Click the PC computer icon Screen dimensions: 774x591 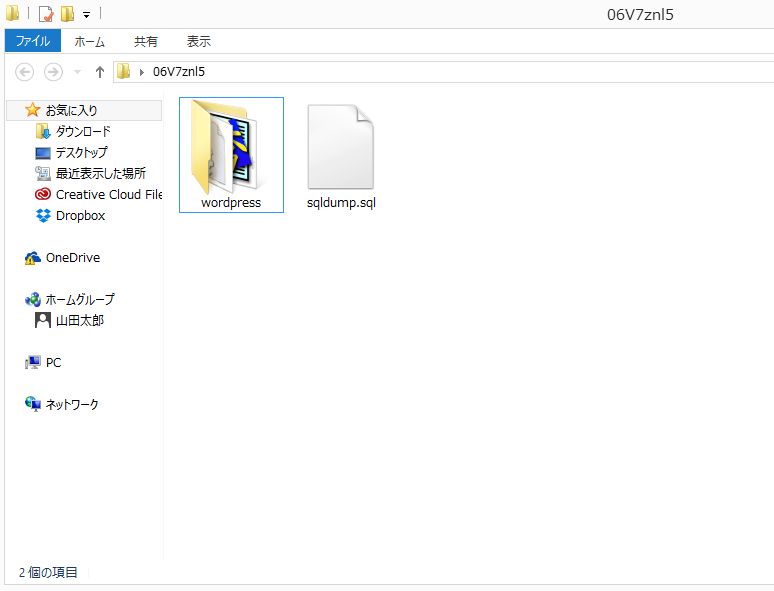(x=33, y=363)
